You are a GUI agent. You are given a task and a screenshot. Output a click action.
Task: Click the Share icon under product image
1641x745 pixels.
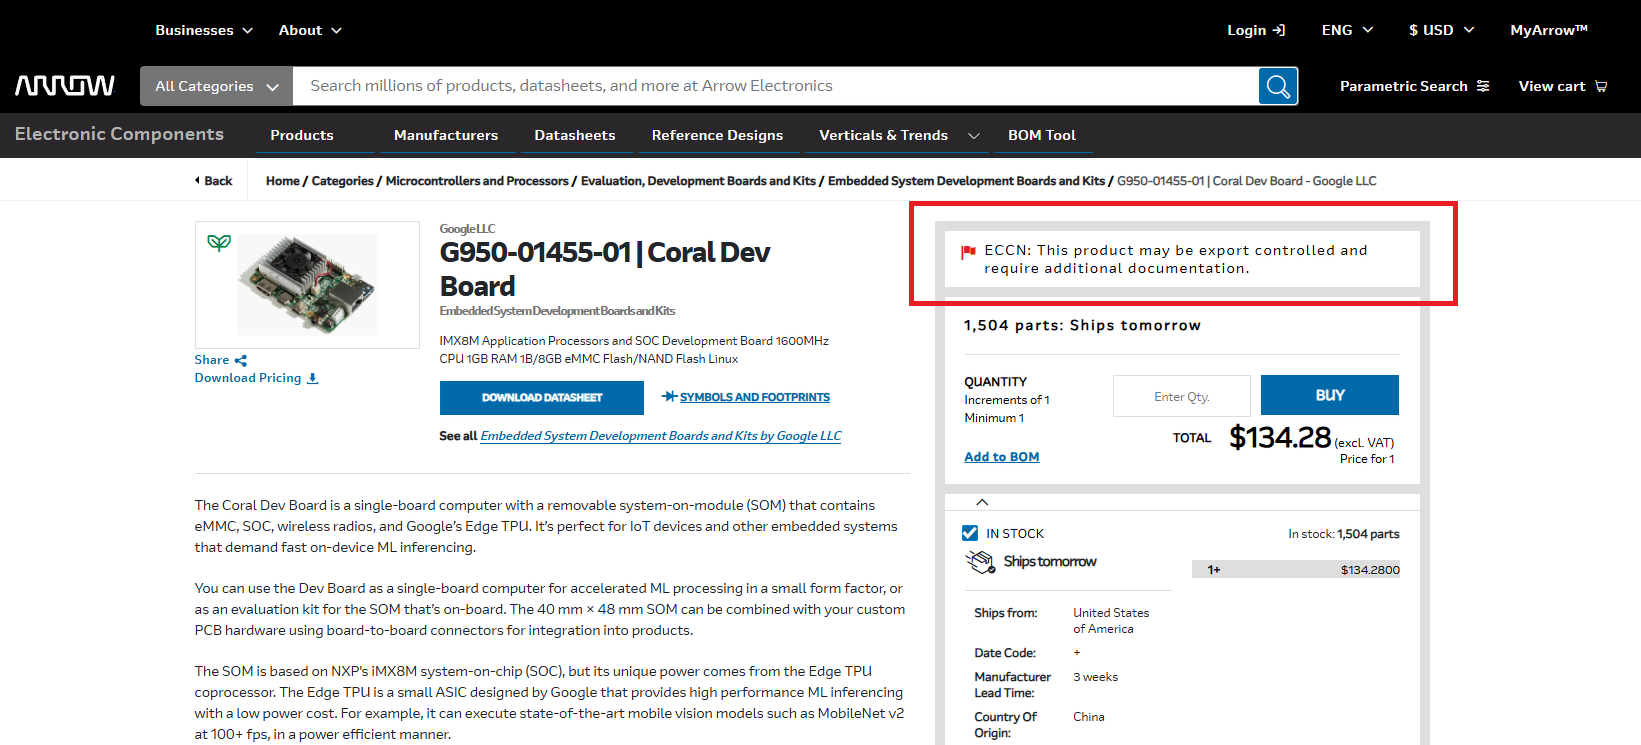[241, 360]
